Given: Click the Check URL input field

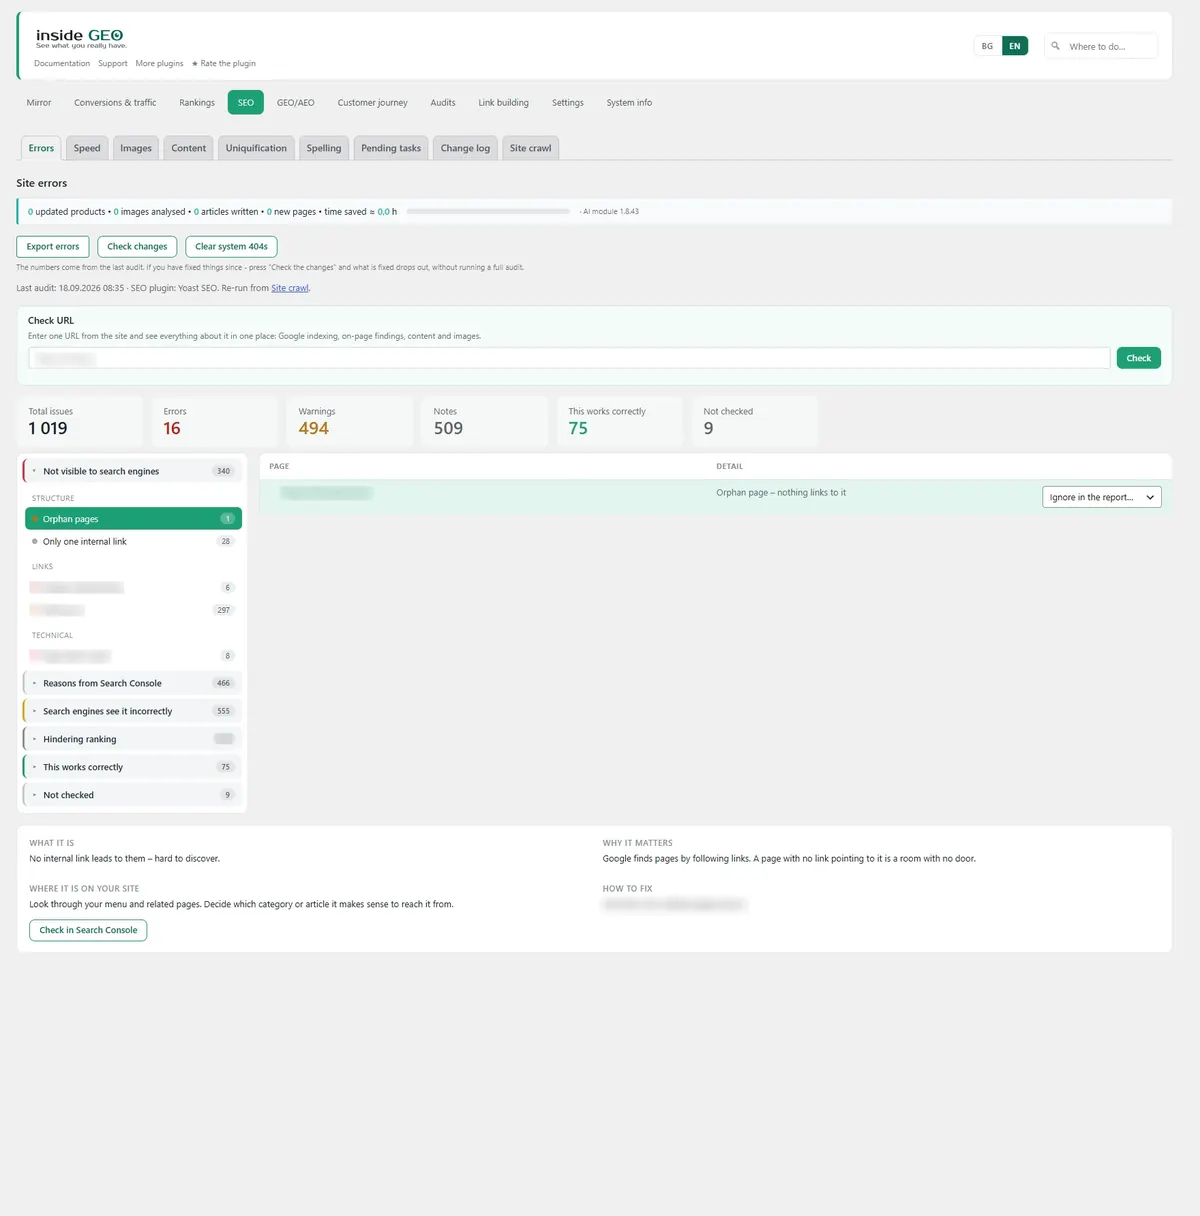Looking at the screenshot, I should click(569, 358).
